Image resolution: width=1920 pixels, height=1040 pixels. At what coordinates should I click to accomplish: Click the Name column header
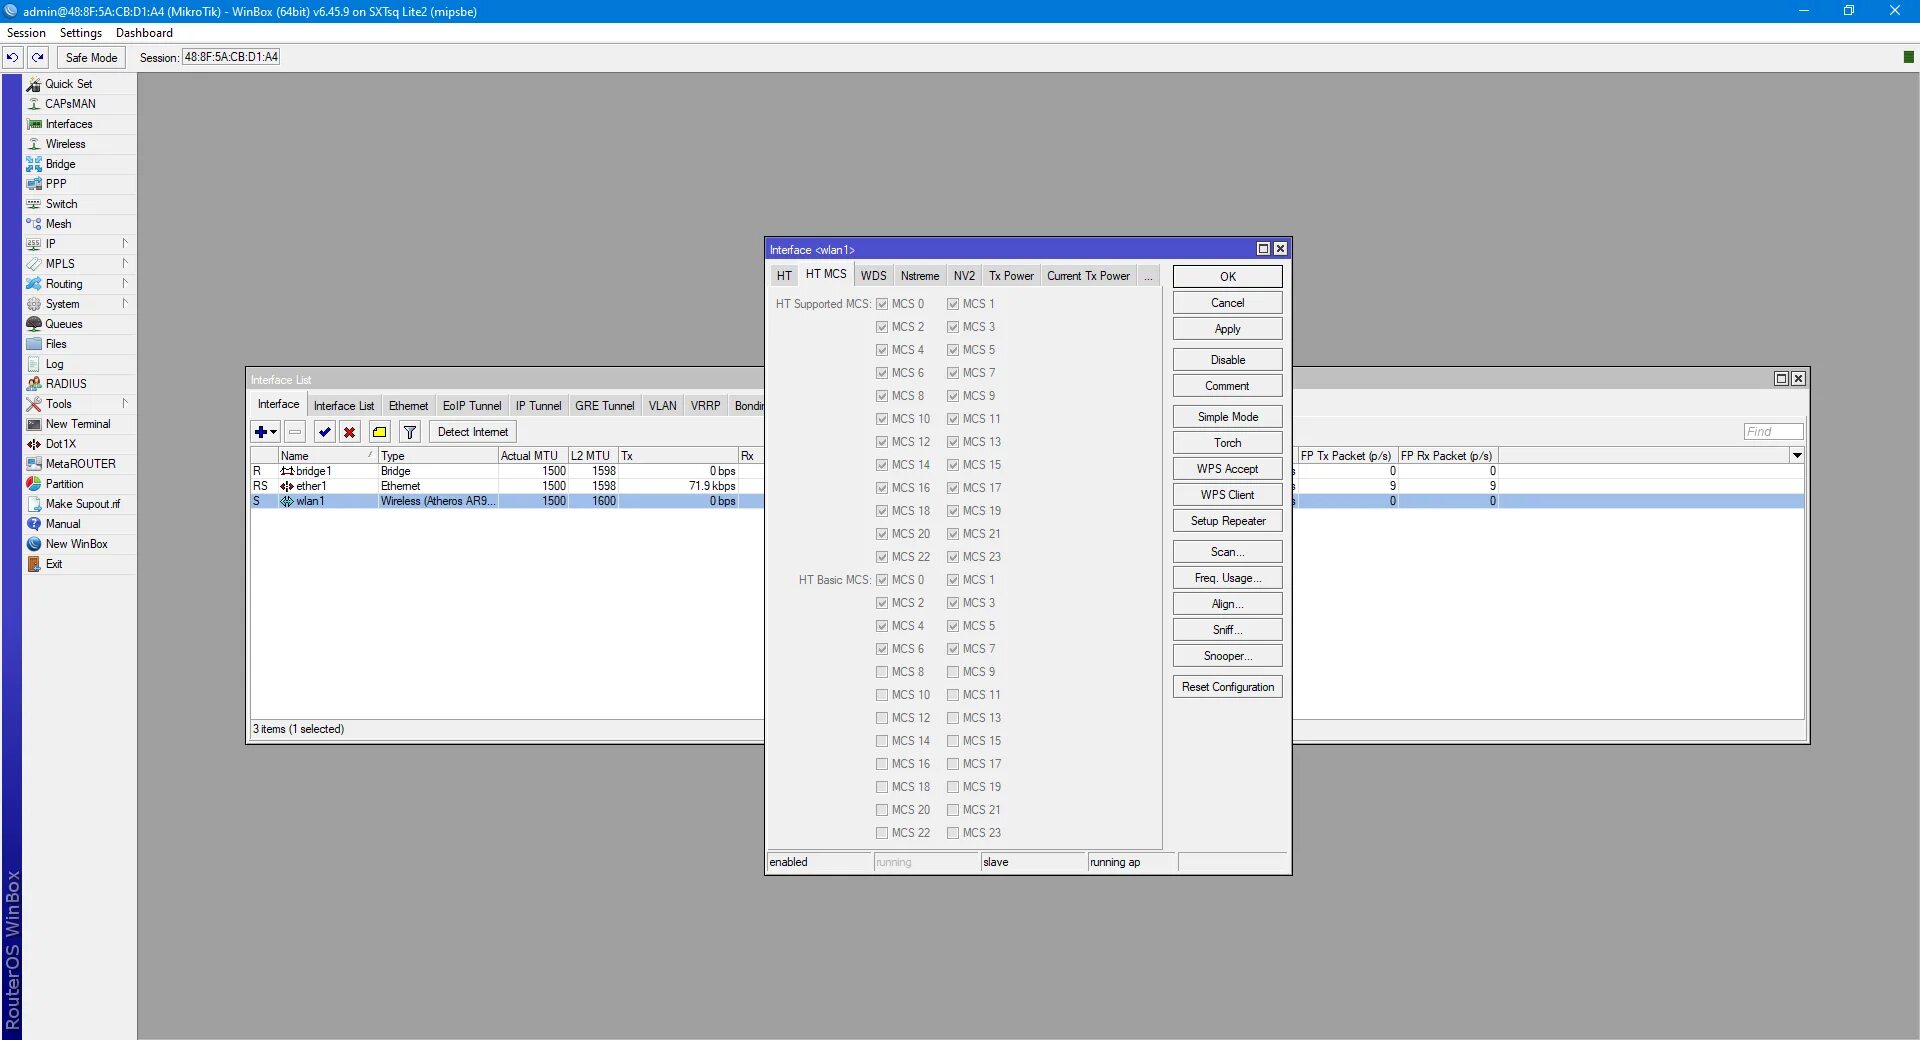coord(327,456)
